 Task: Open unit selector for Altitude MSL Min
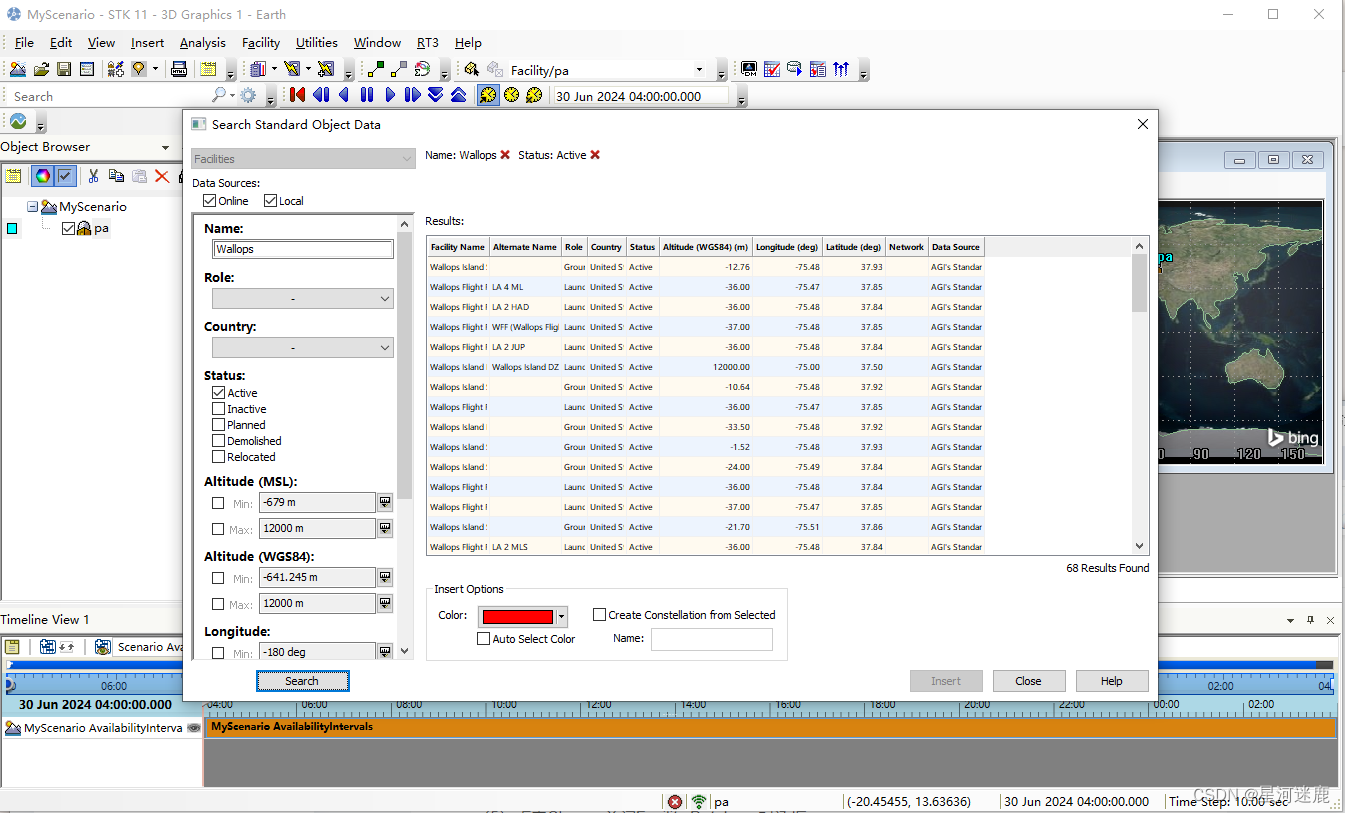[x=384, y=503]
